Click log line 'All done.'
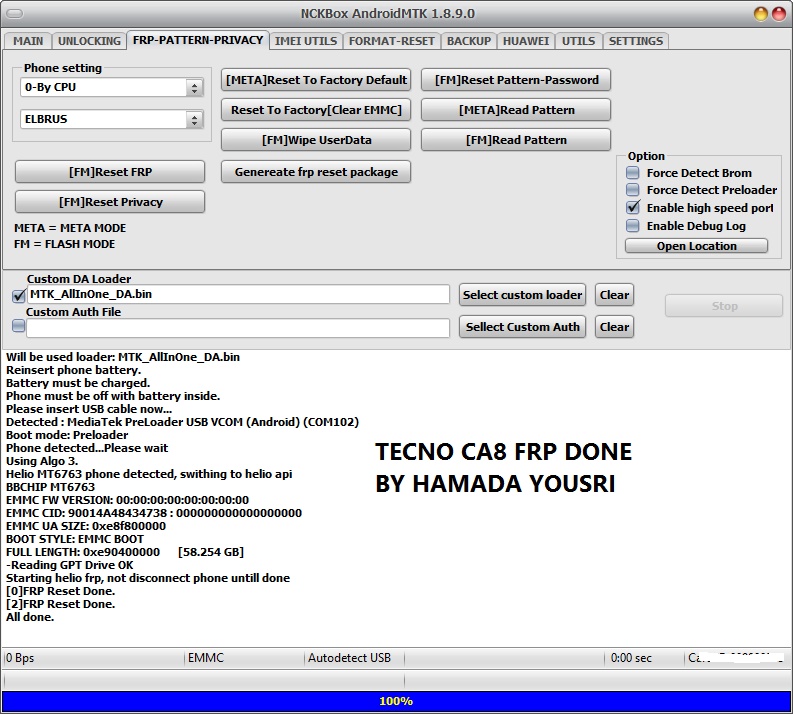The height and width of the screenshot is (714, 793). point(30,617)
